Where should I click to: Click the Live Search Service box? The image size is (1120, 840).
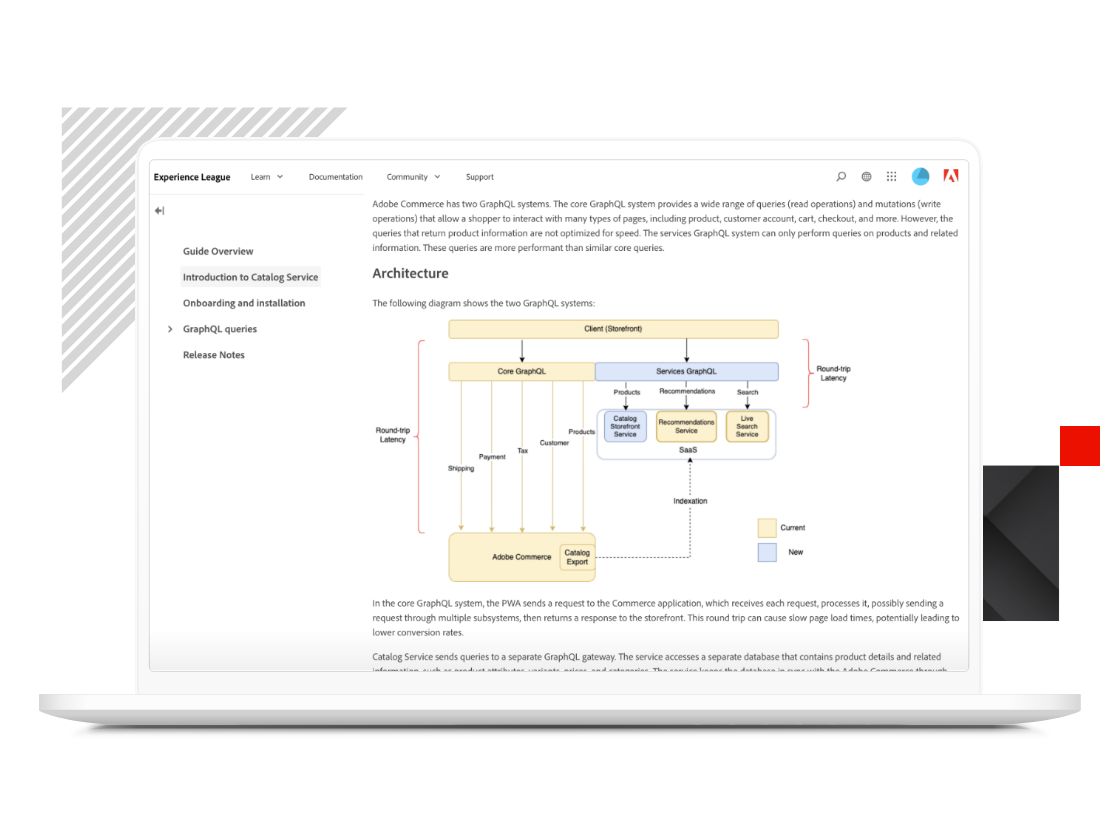pyautogui.click(x=747, y=426)
